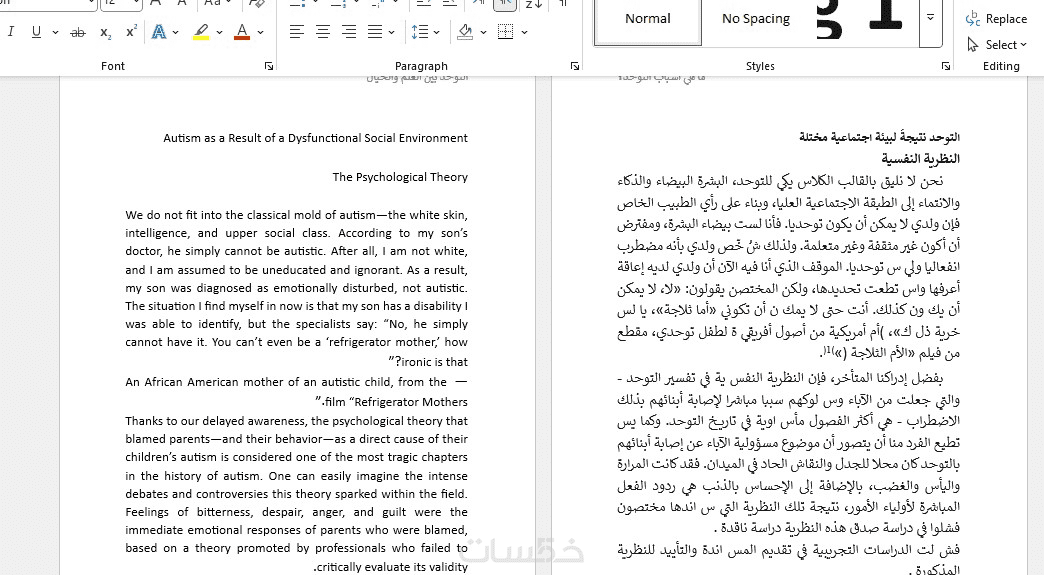Expand the justify options dropdown arrow
Screen dimensions: 1044x575
[x=392, y=32]
